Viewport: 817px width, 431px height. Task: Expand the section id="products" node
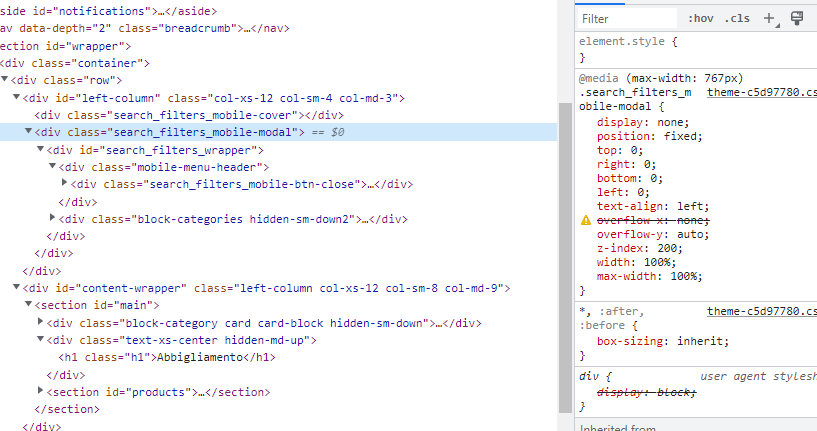click(41, 390)
